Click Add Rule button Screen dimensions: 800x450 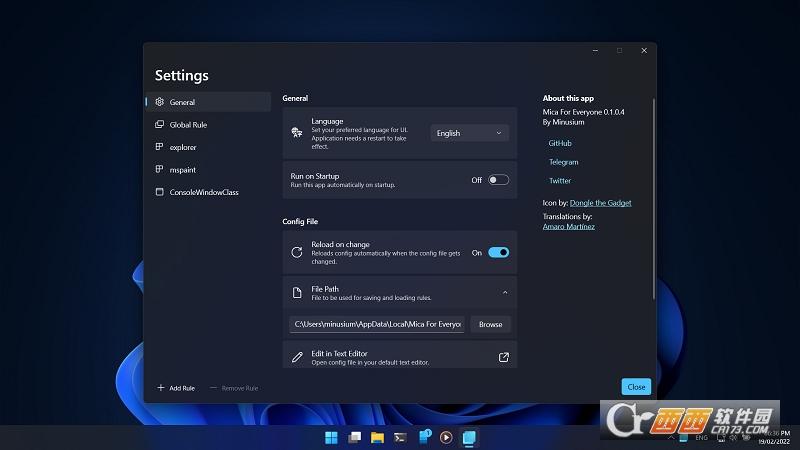(x=176, y=388)
